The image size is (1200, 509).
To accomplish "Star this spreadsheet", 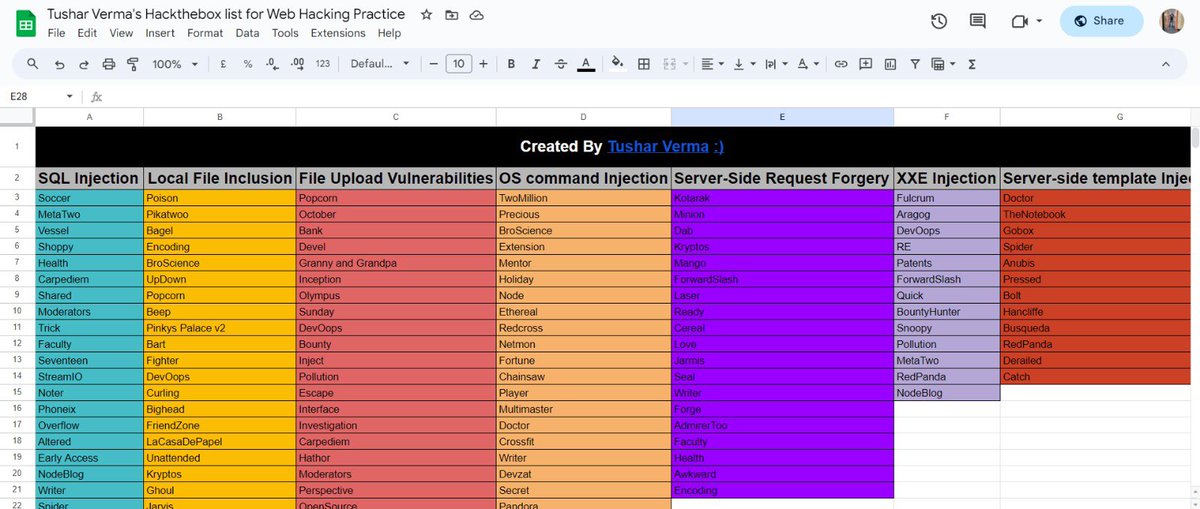I will (427, 15).
